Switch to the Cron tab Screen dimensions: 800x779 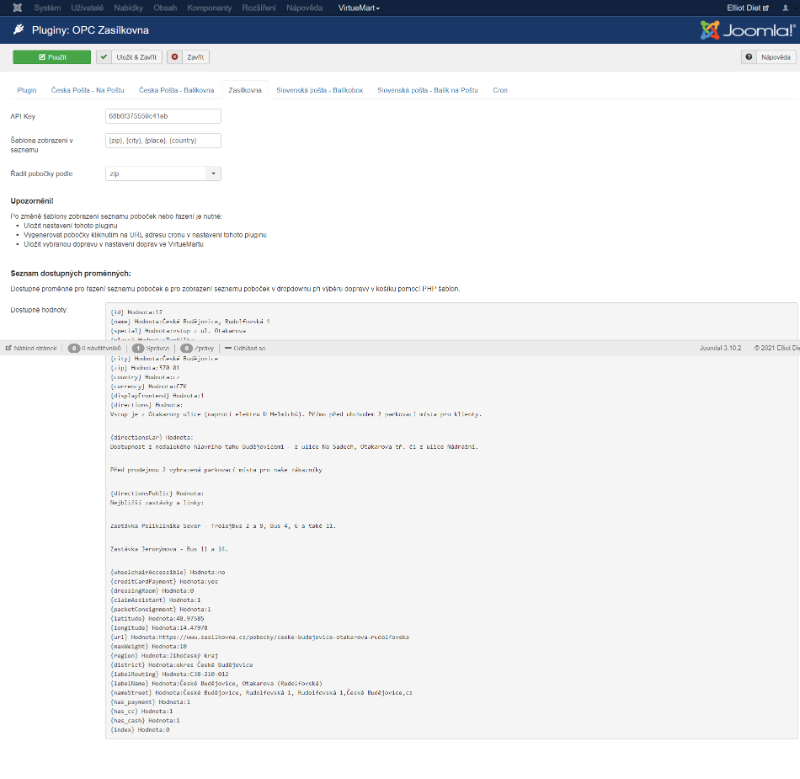click(500, 90)
